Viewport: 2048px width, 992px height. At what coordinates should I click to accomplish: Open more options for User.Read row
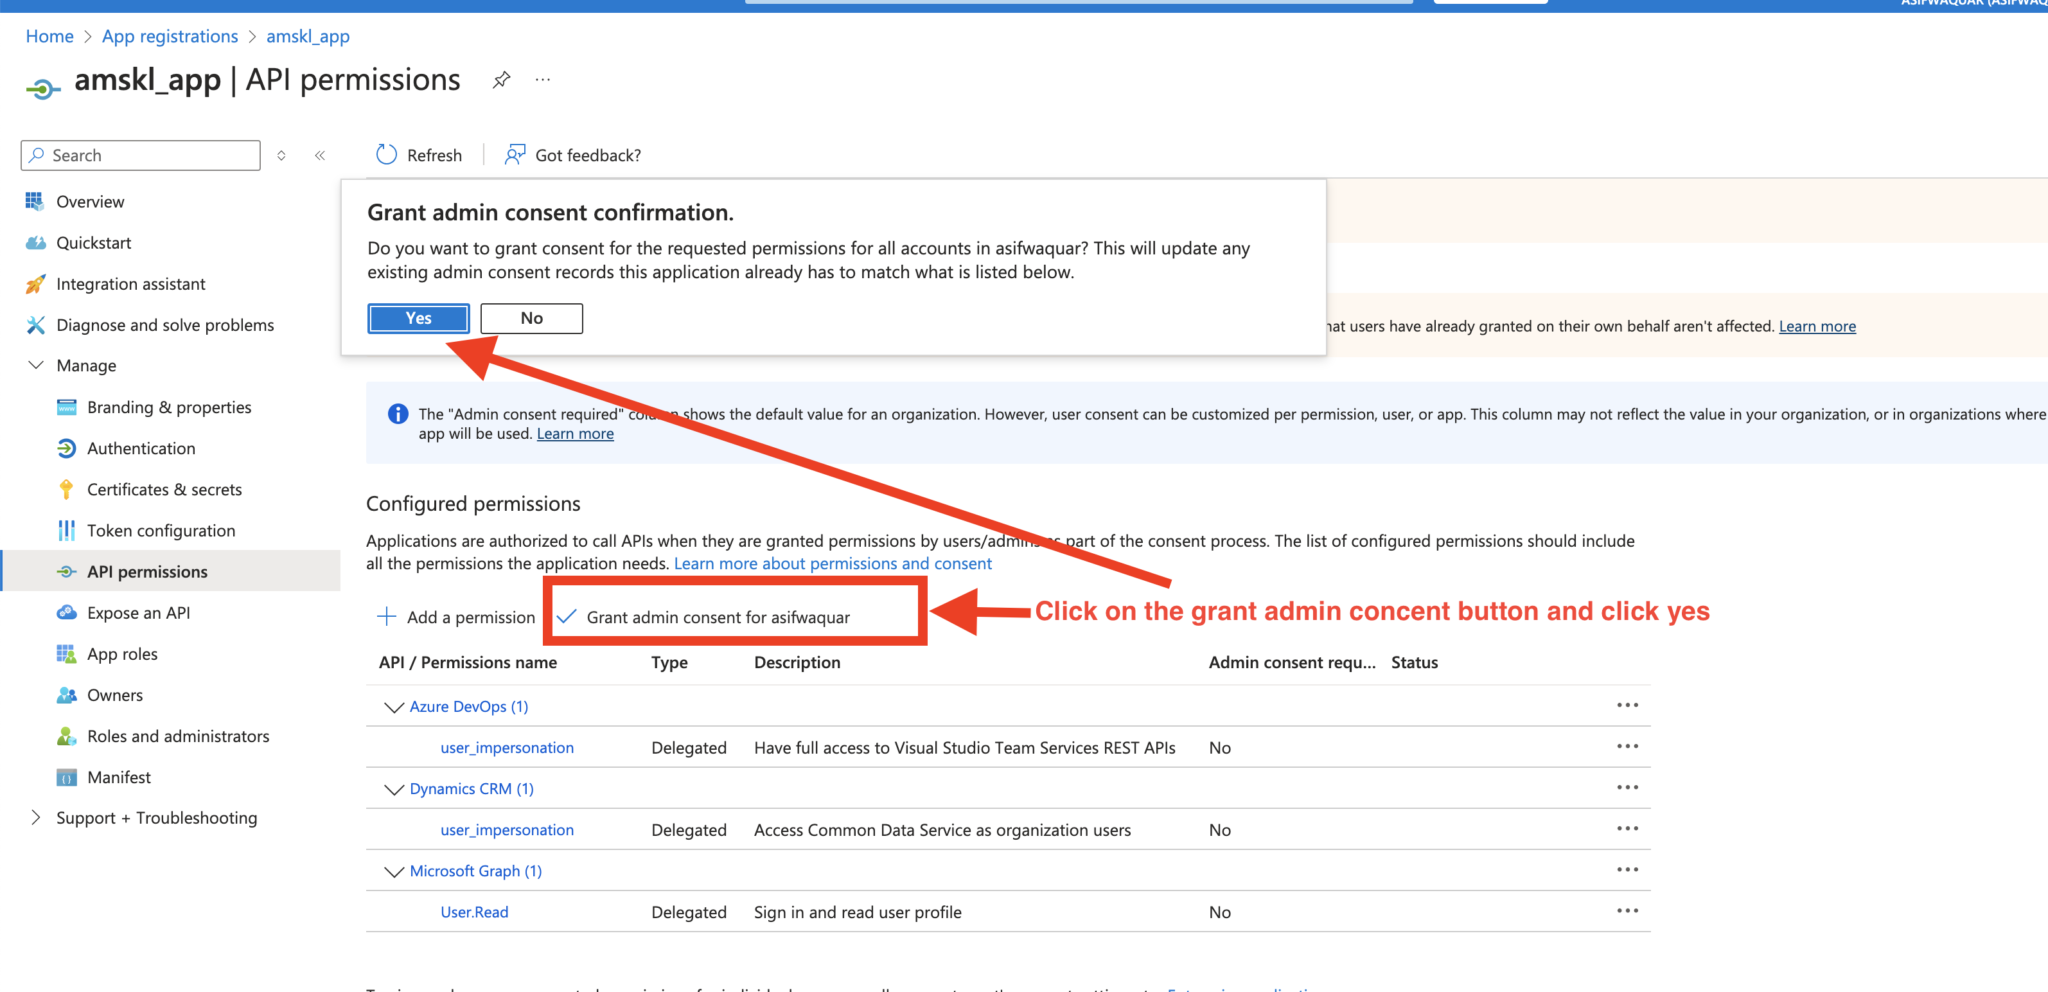pos(1627,911)
